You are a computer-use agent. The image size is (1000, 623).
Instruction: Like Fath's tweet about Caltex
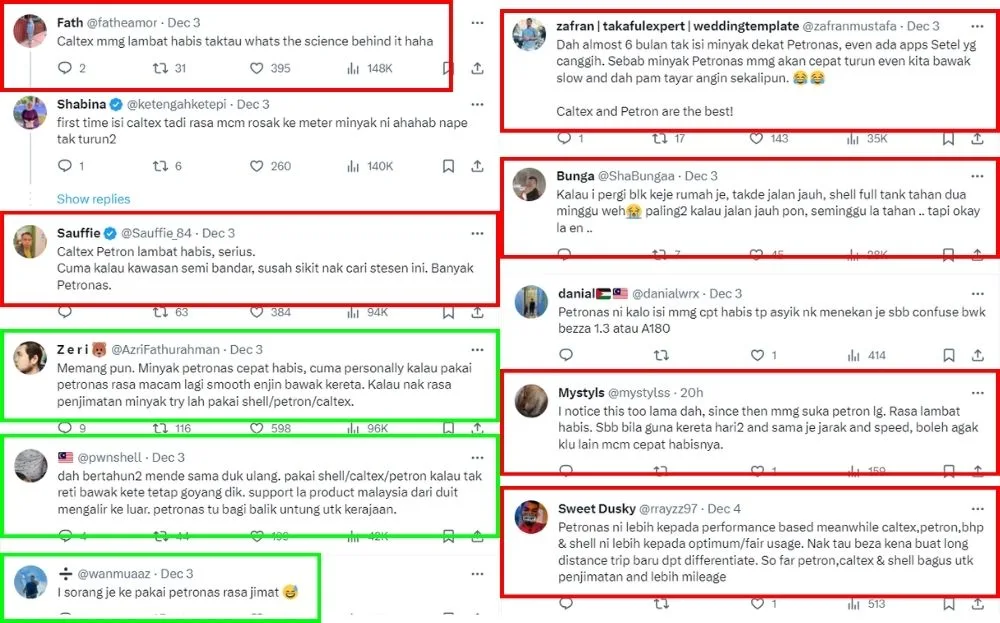[x=256, y=68]
